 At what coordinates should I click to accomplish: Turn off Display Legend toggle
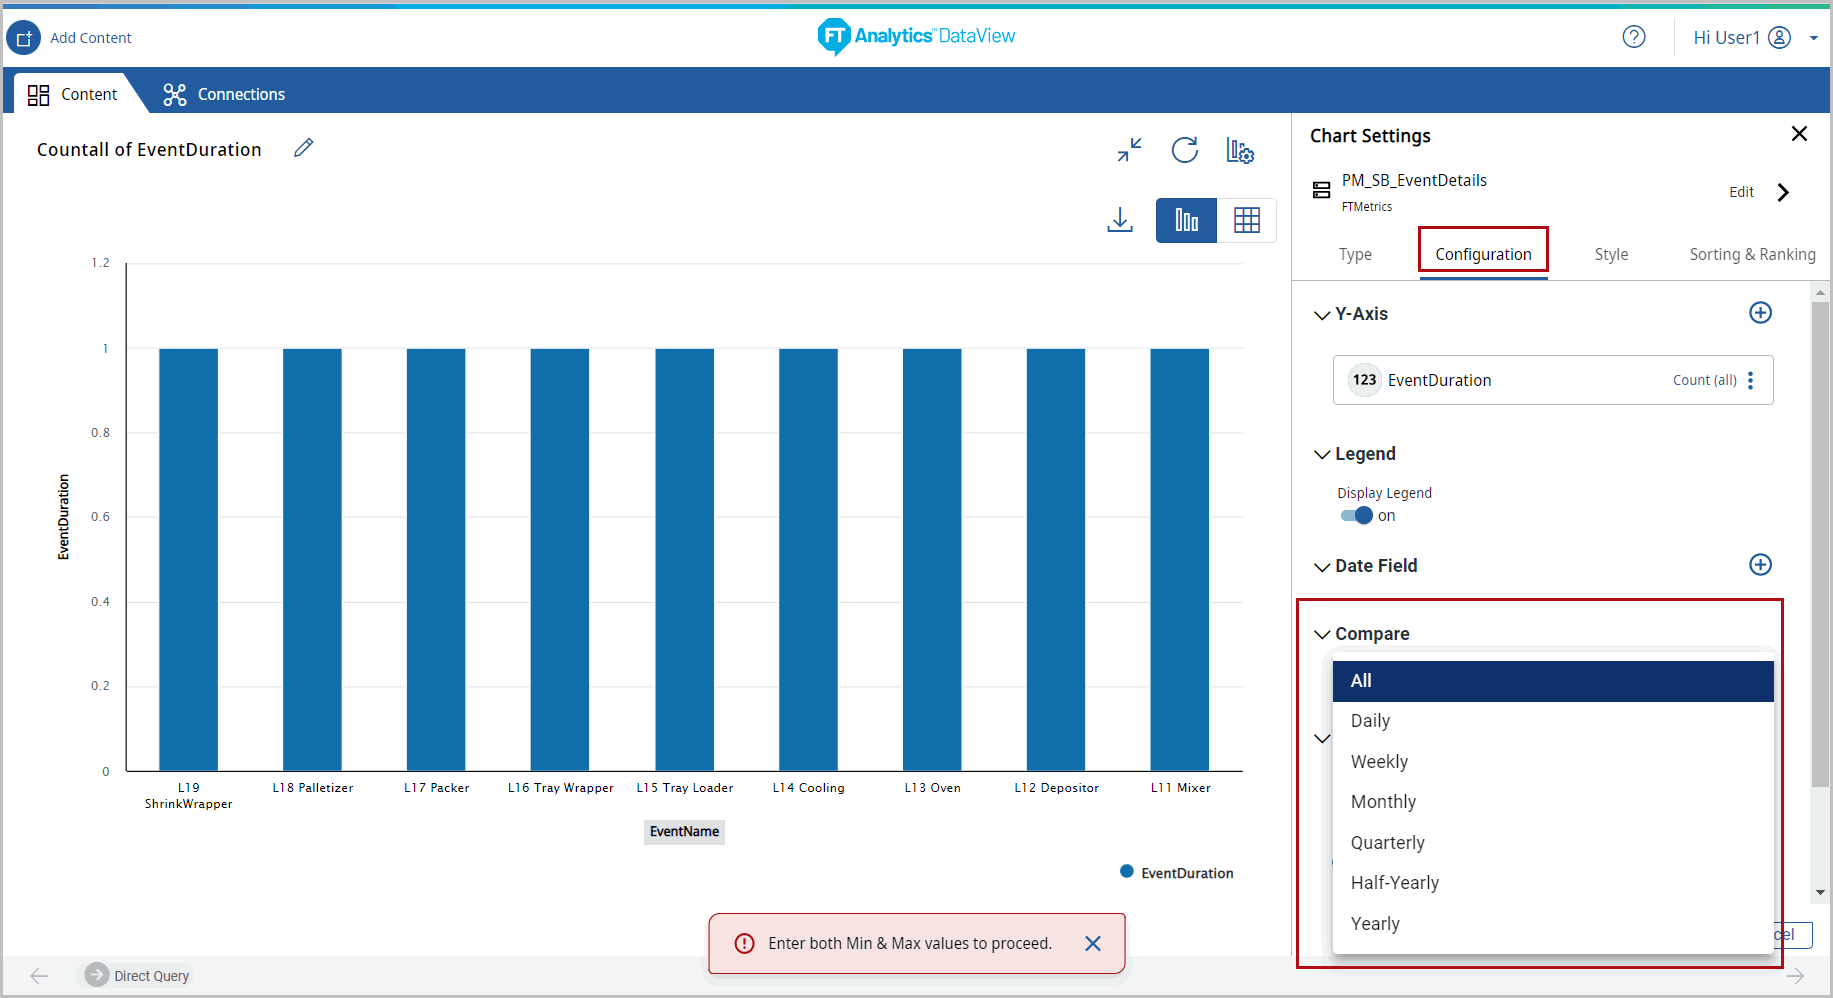(1357, 516)
